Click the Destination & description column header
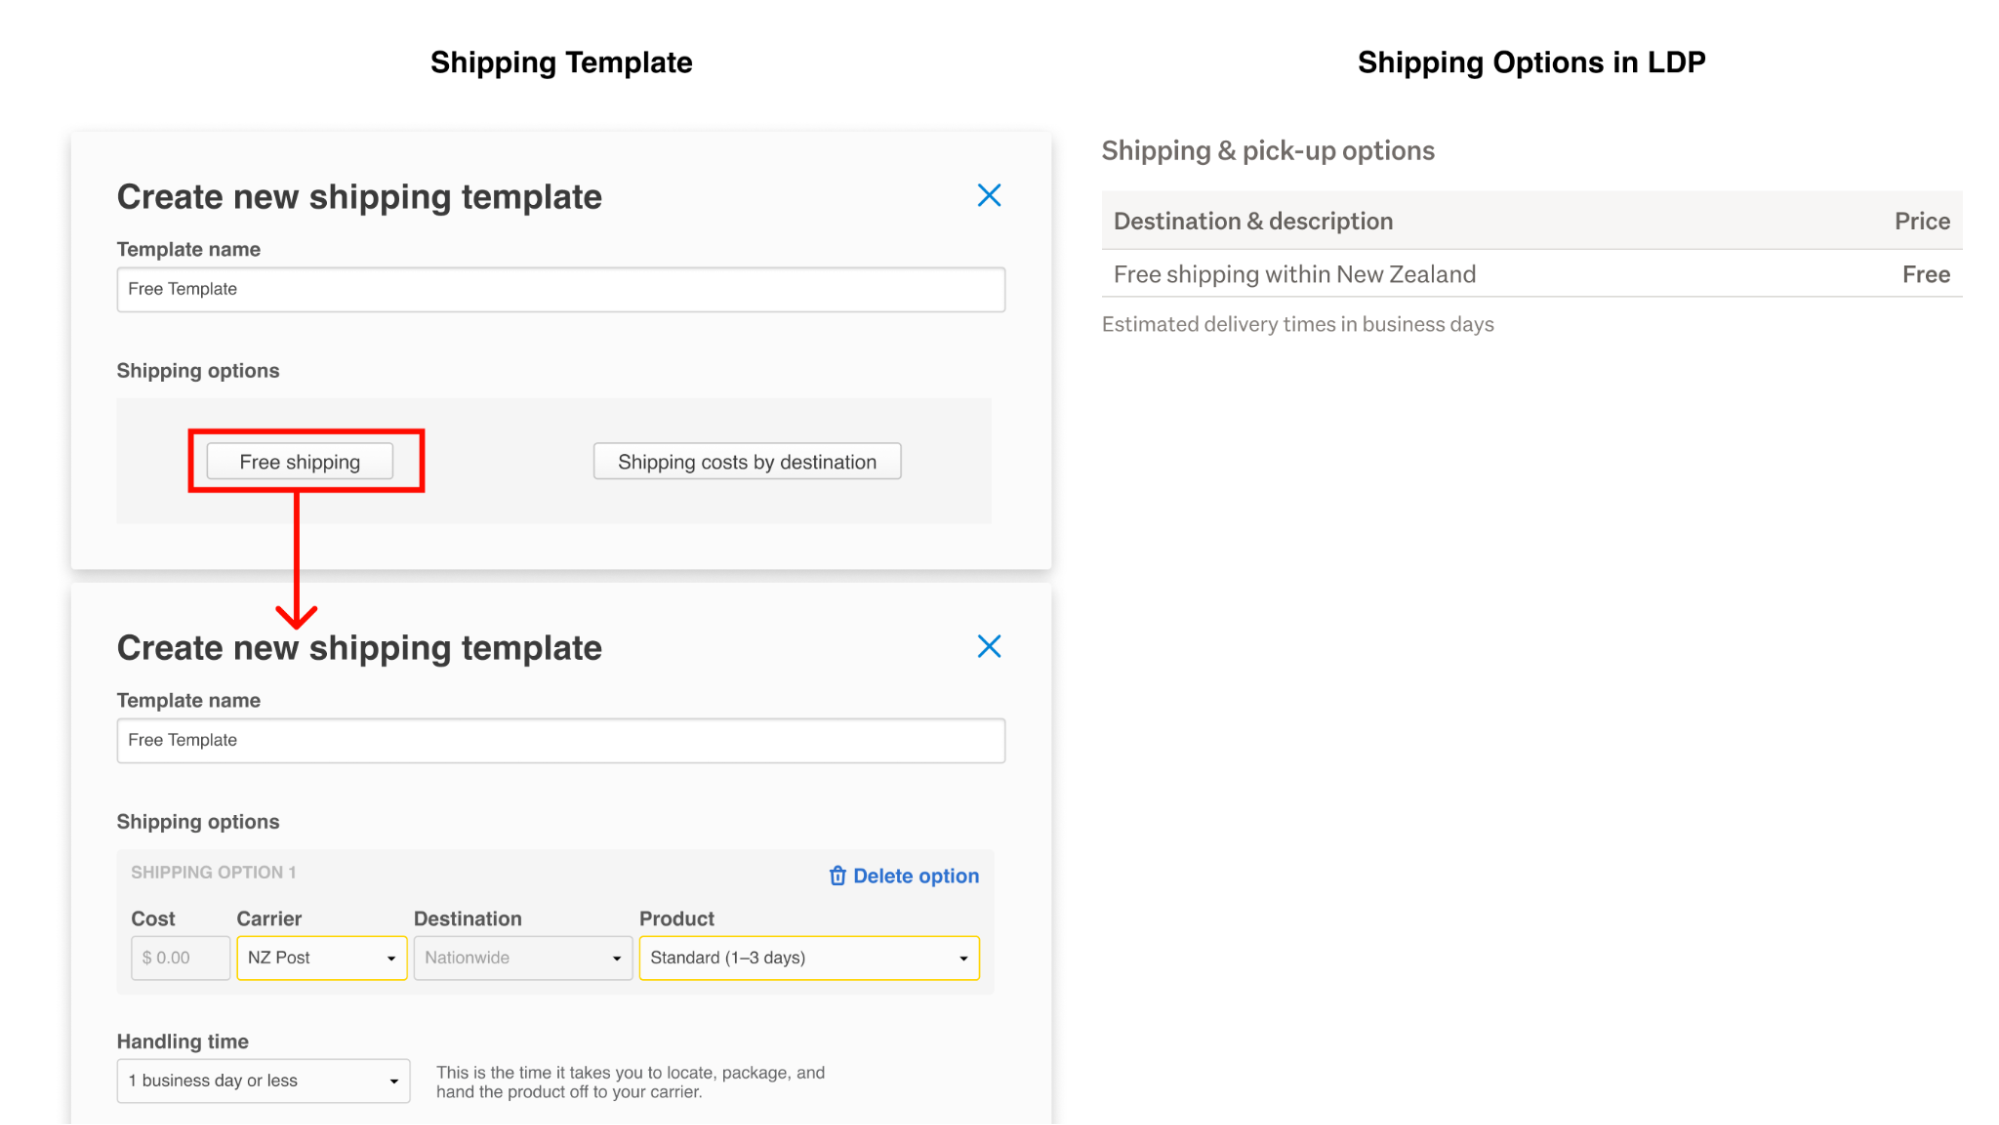 pos(1252,220)
